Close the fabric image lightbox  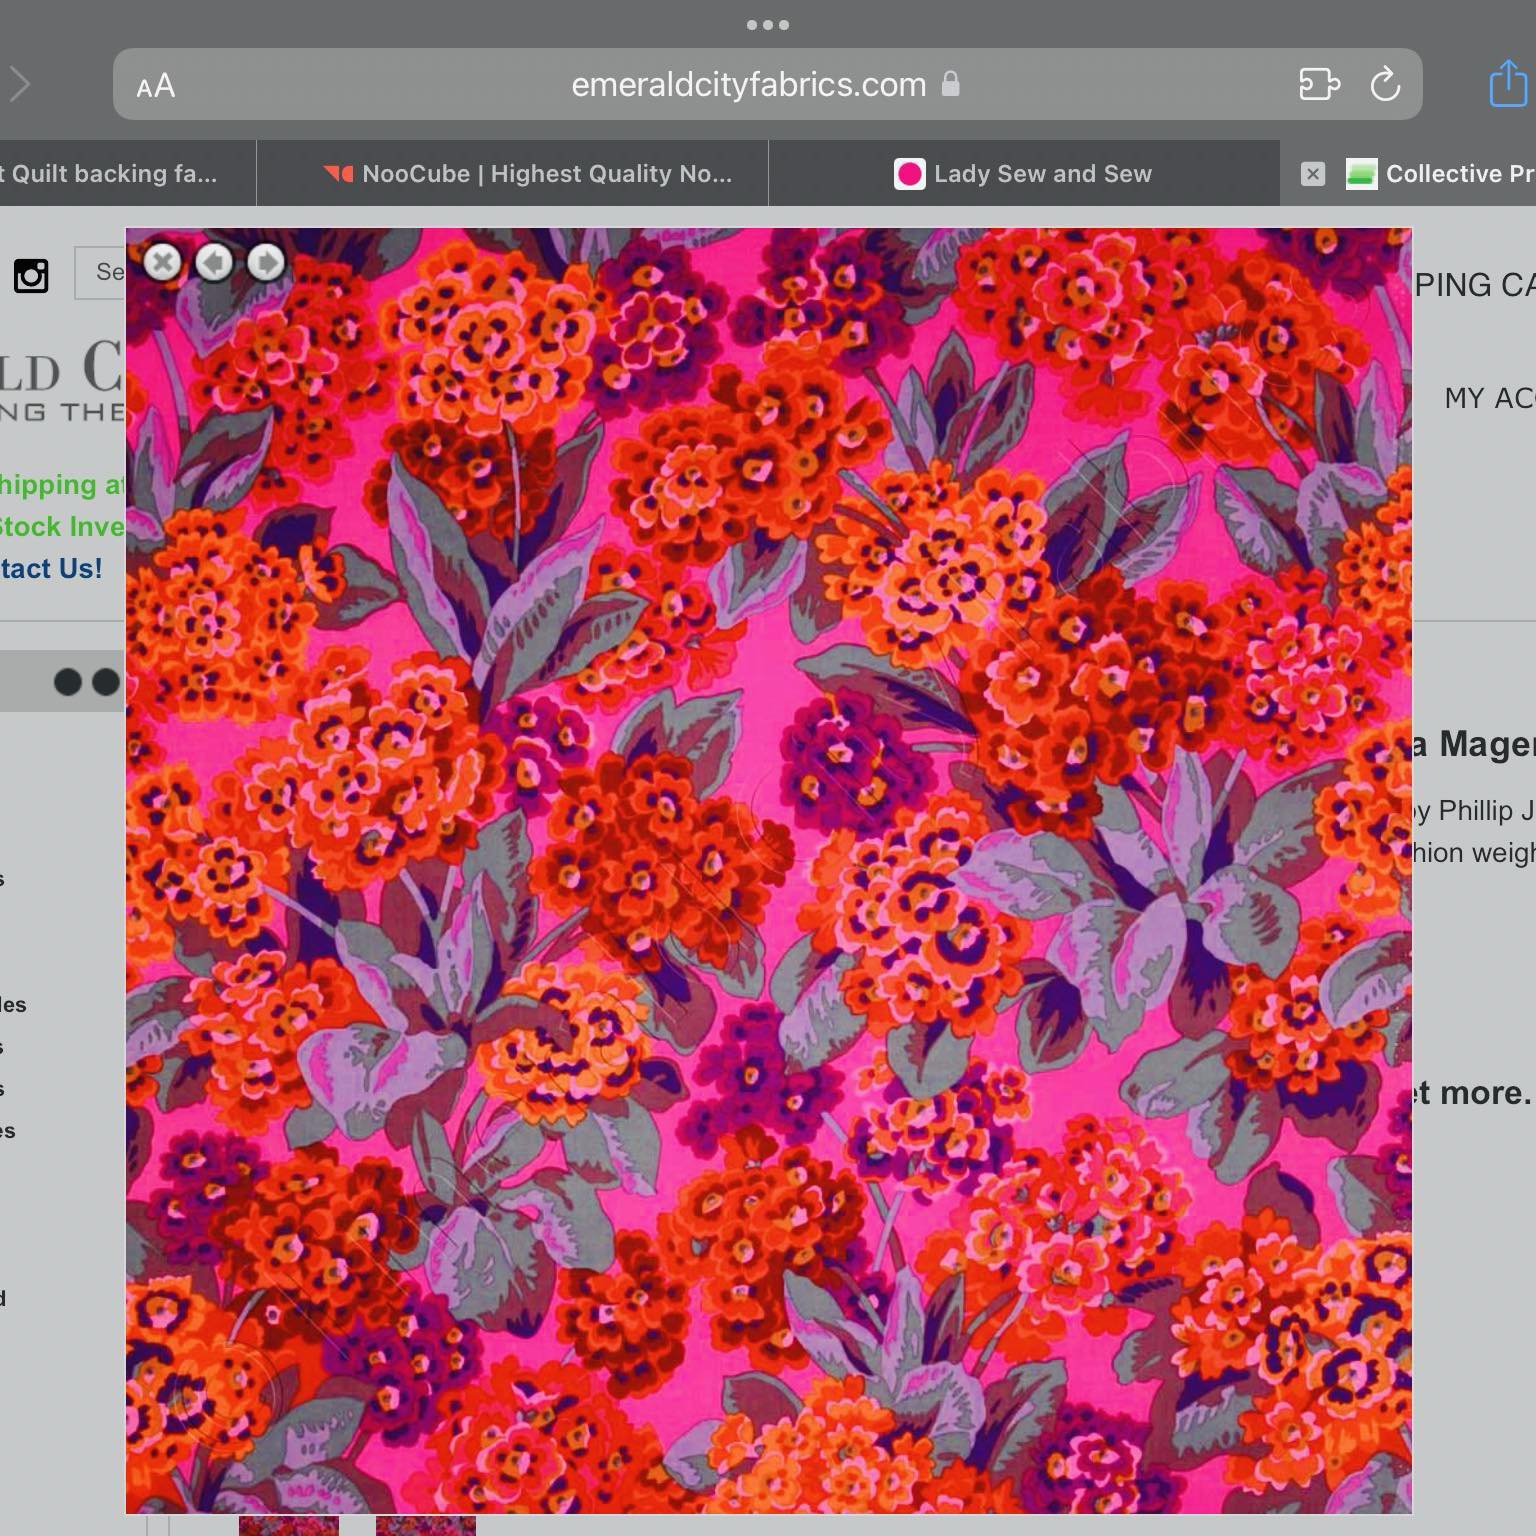click(x=162, y=262)
